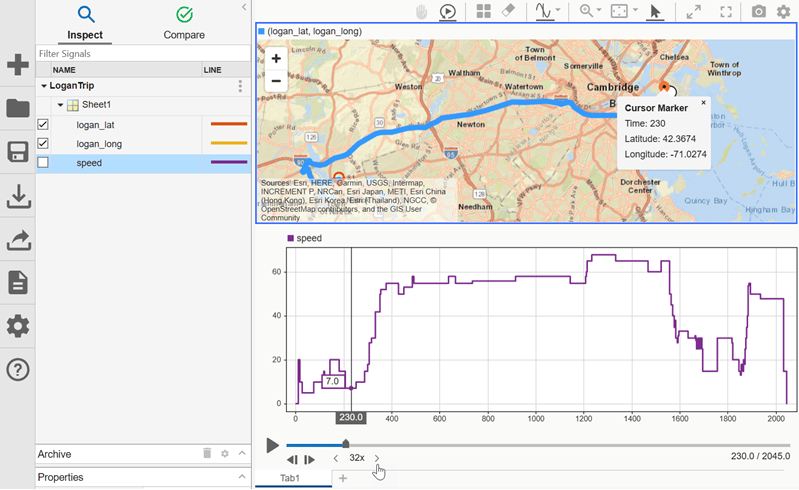This screenshot has width=799, height=490.
Task: Open the subplot layout grid icon
Action: 483,11
